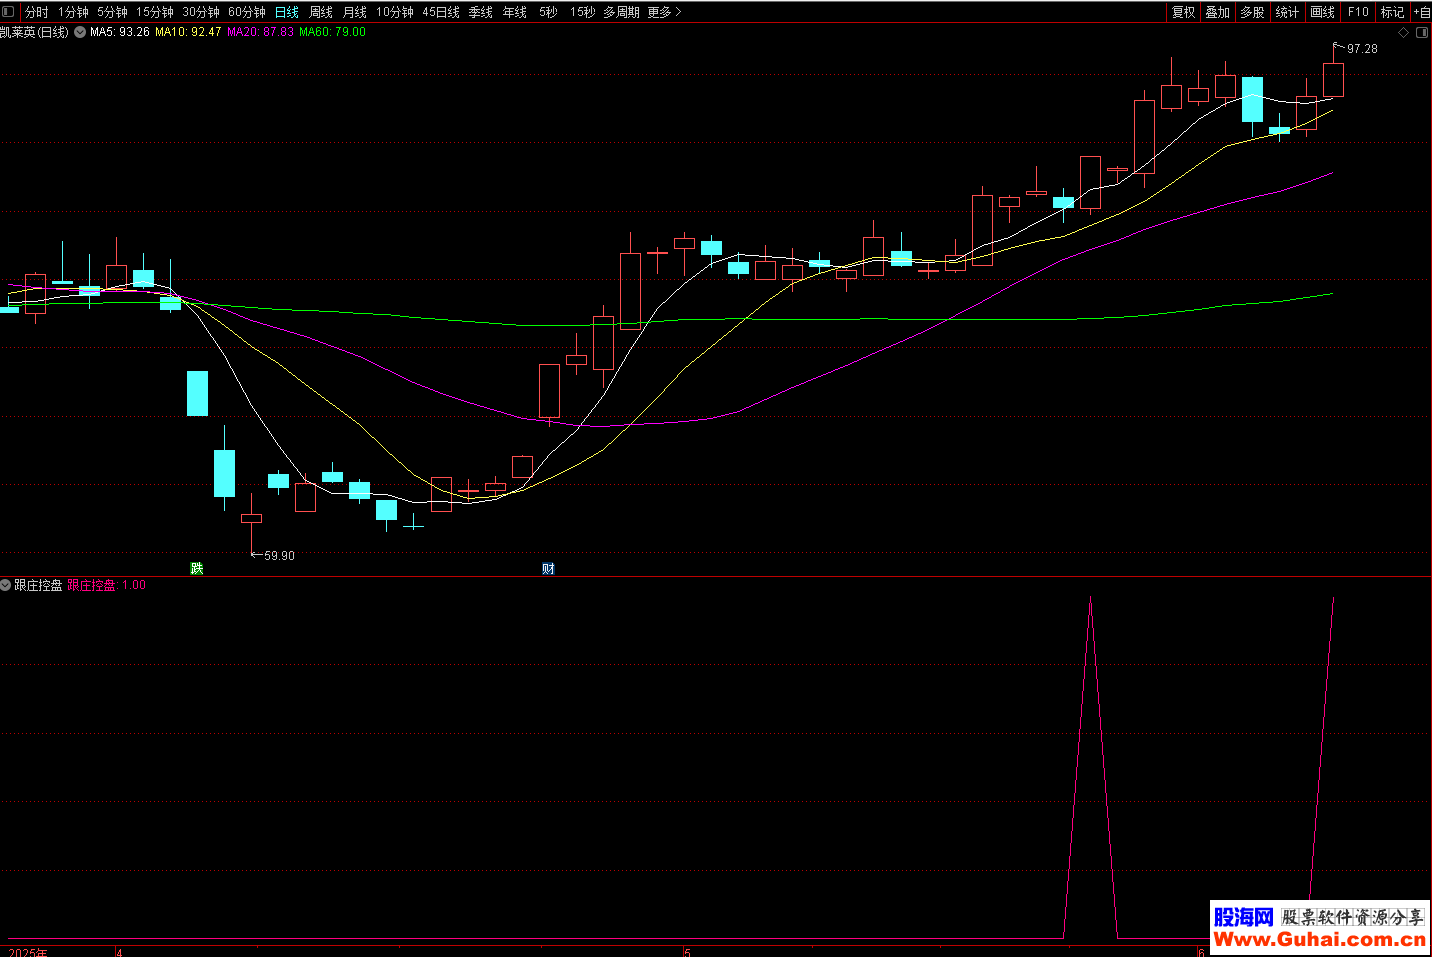Switch to 年线 period

point(515,12)
